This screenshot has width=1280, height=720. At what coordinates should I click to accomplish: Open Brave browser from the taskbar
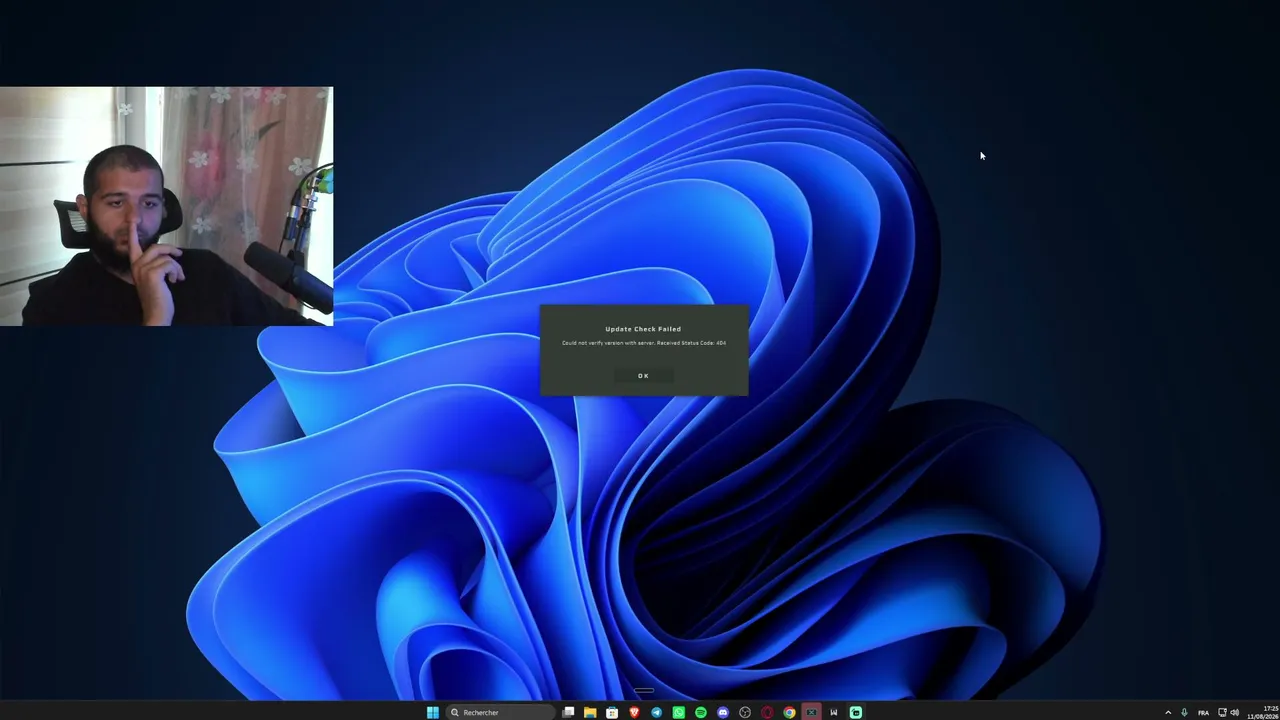634,712
